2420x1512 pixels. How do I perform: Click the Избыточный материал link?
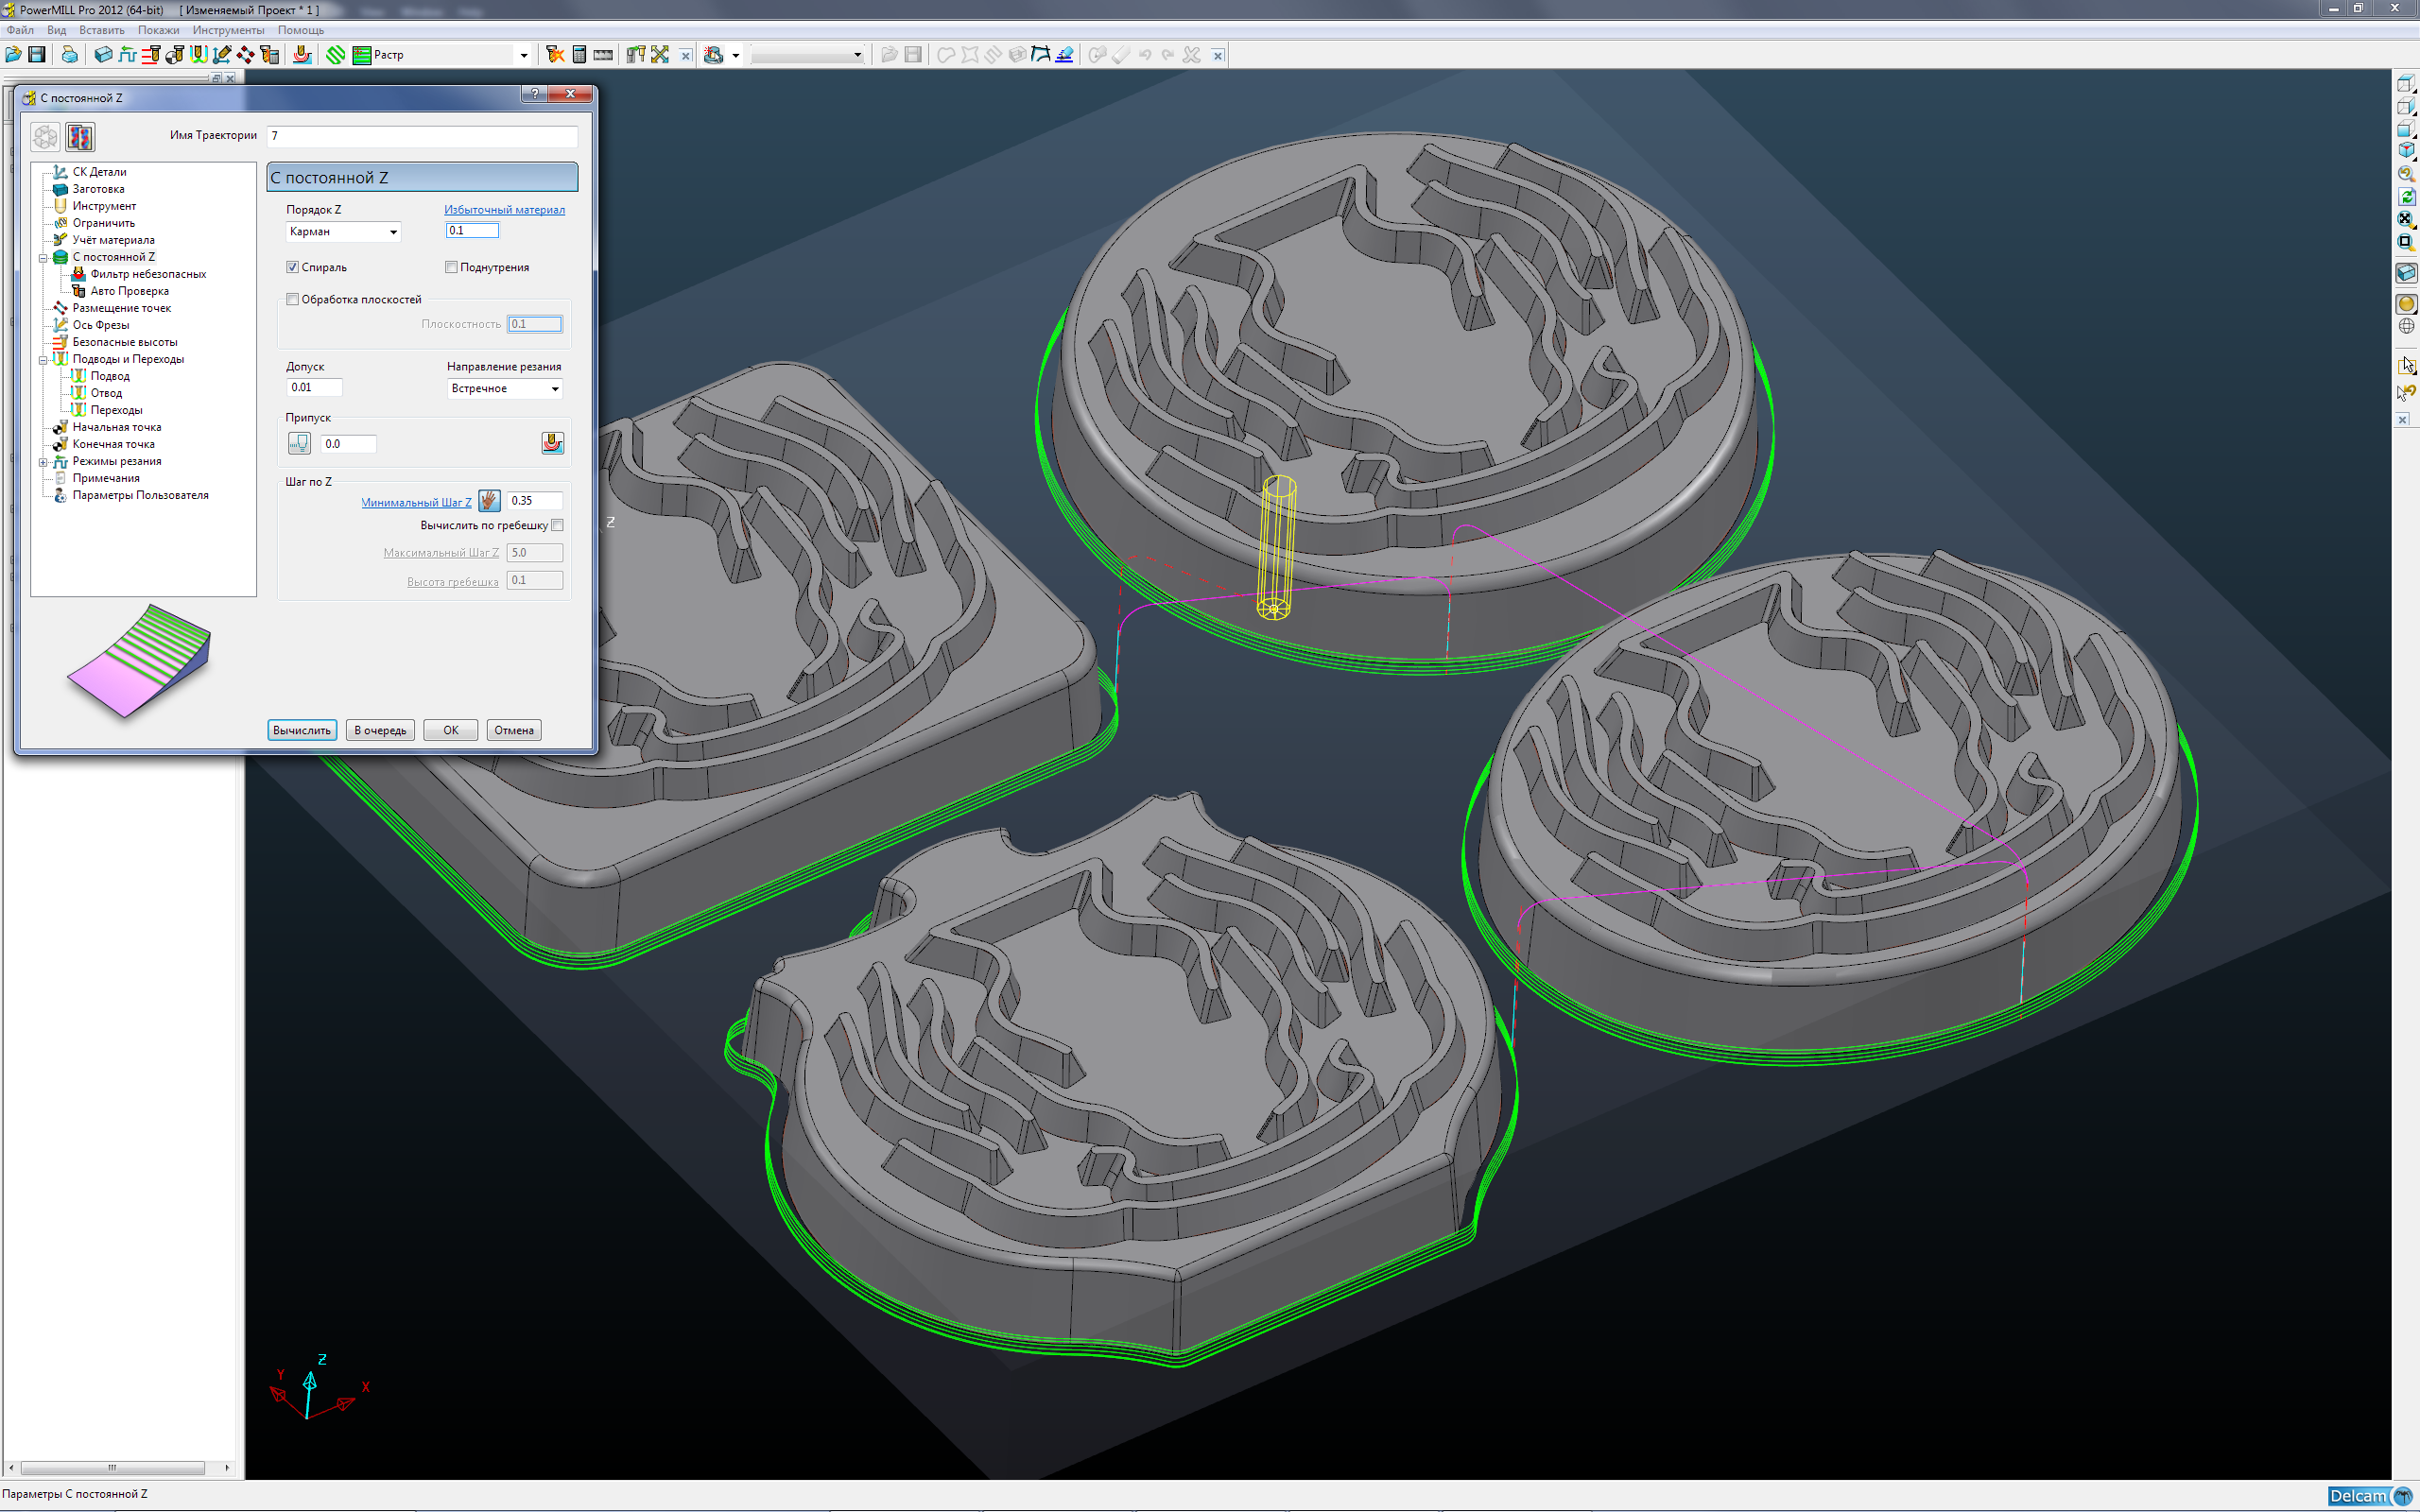(504, 210)
